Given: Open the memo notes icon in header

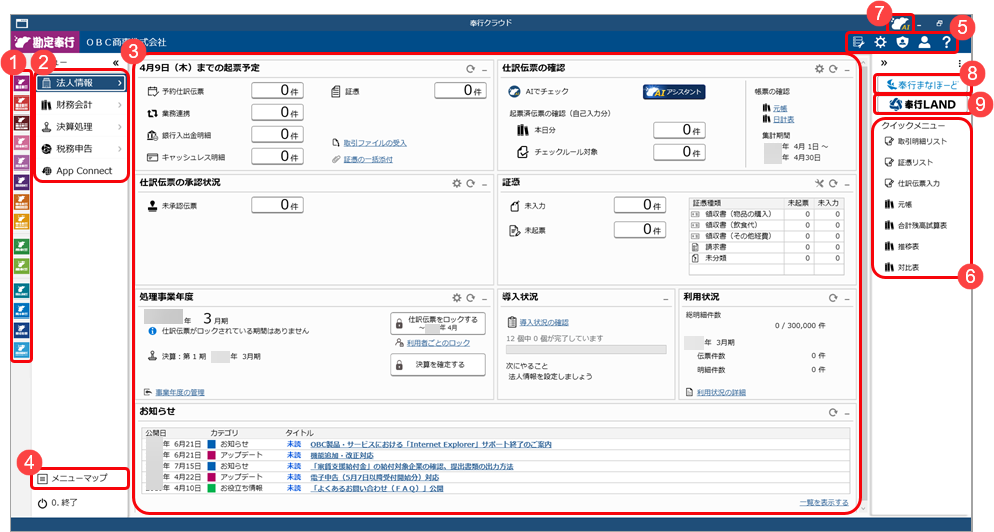Looking at the screenshot, I should [858, 42].
